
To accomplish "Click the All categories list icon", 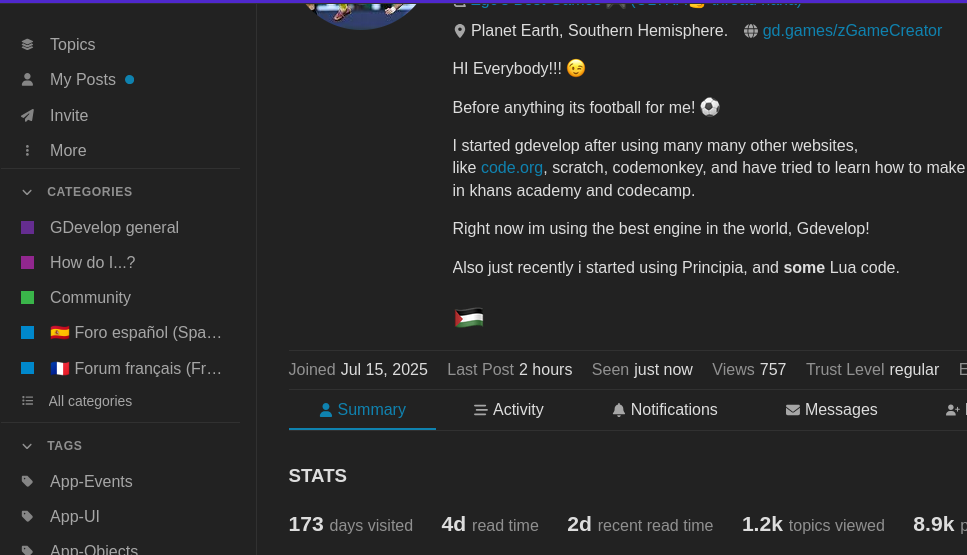I will tap(27, 401).
